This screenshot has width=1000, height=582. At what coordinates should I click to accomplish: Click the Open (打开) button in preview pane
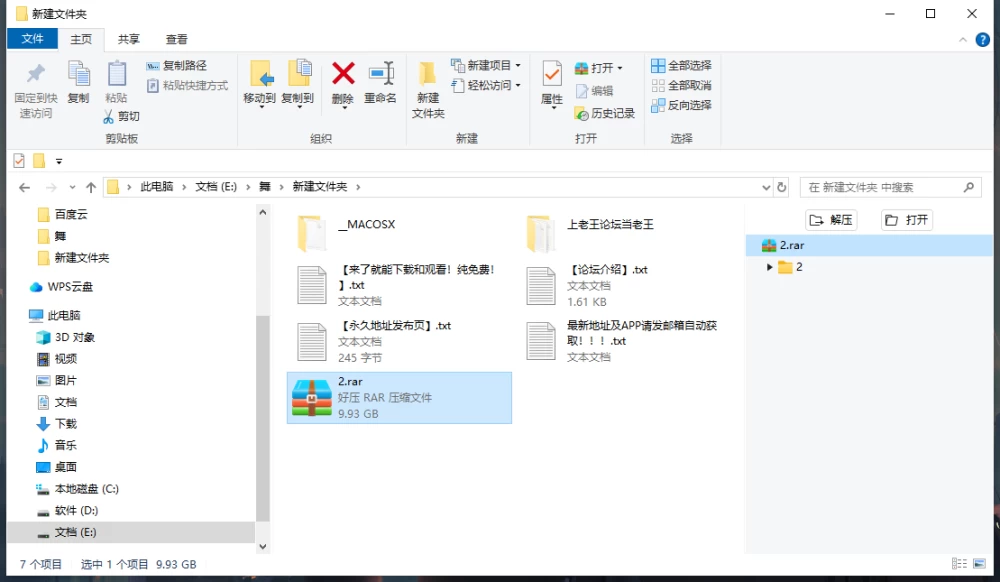coord(907,220)
